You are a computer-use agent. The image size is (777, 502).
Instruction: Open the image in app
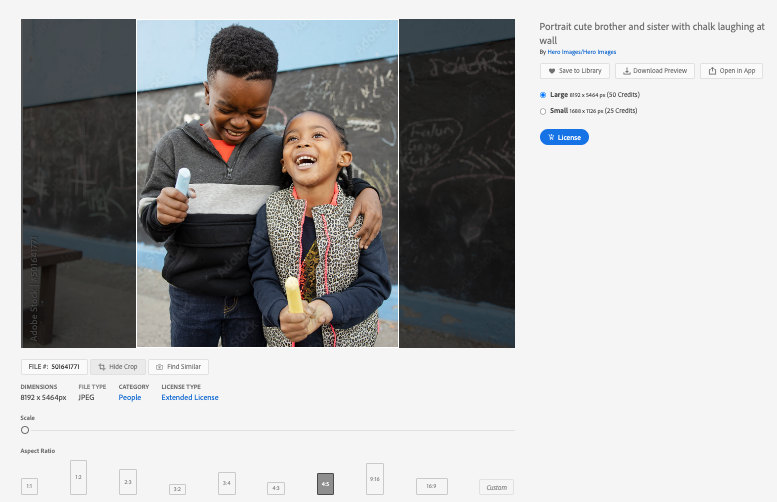(731, 71)
